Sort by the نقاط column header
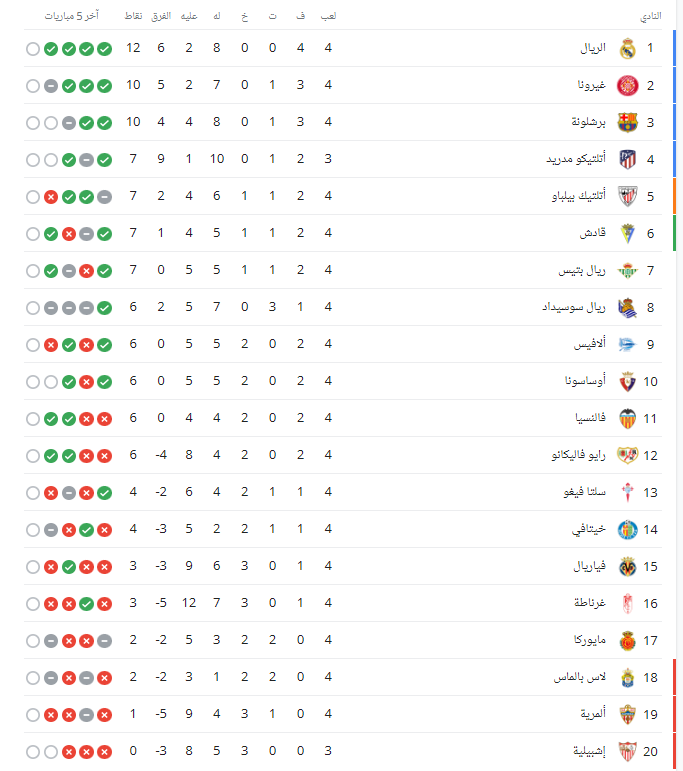Image resolution: width=683 pixels, height=771 pixels. click(133, 16)
